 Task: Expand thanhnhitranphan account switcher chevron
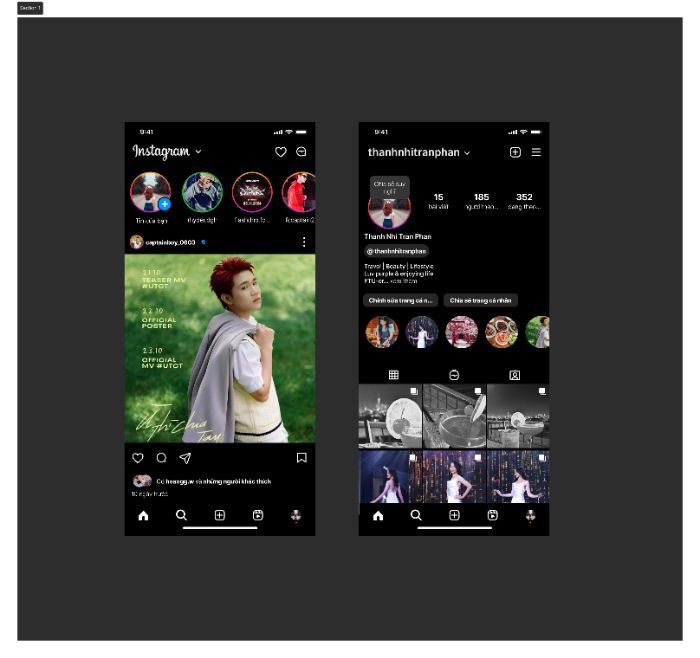467,153
